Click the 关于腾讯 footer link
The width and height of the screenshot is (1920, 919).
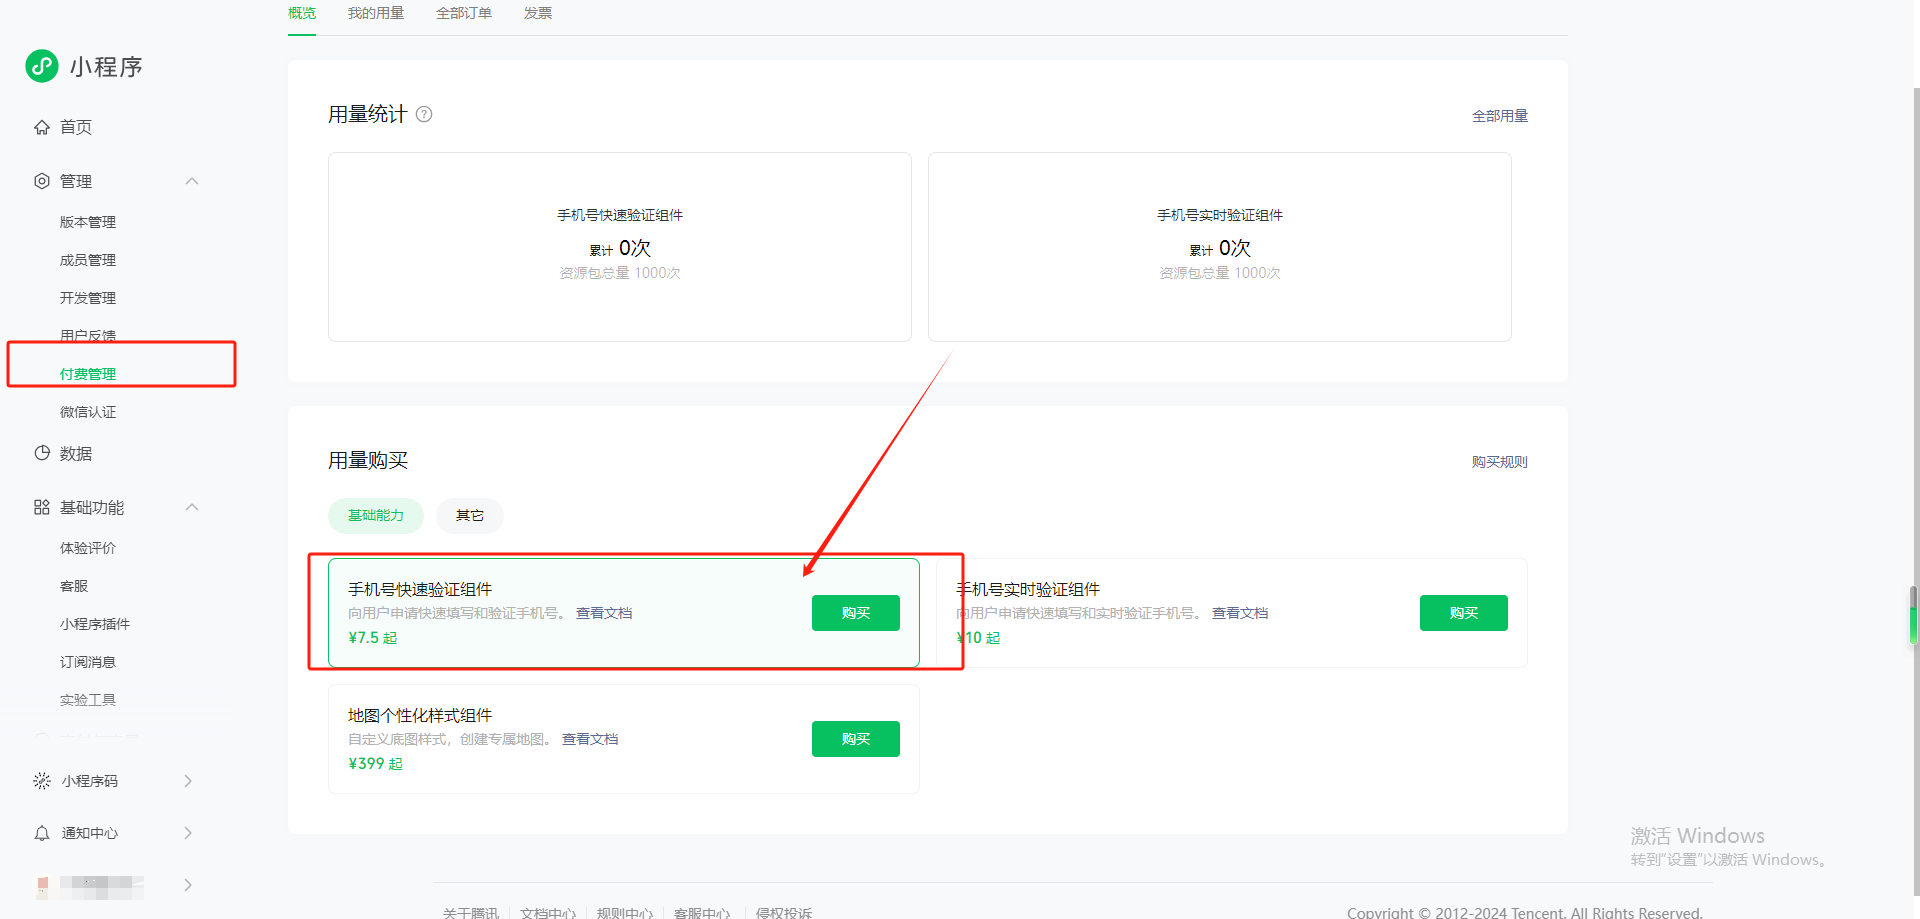[x=471, y=913]
